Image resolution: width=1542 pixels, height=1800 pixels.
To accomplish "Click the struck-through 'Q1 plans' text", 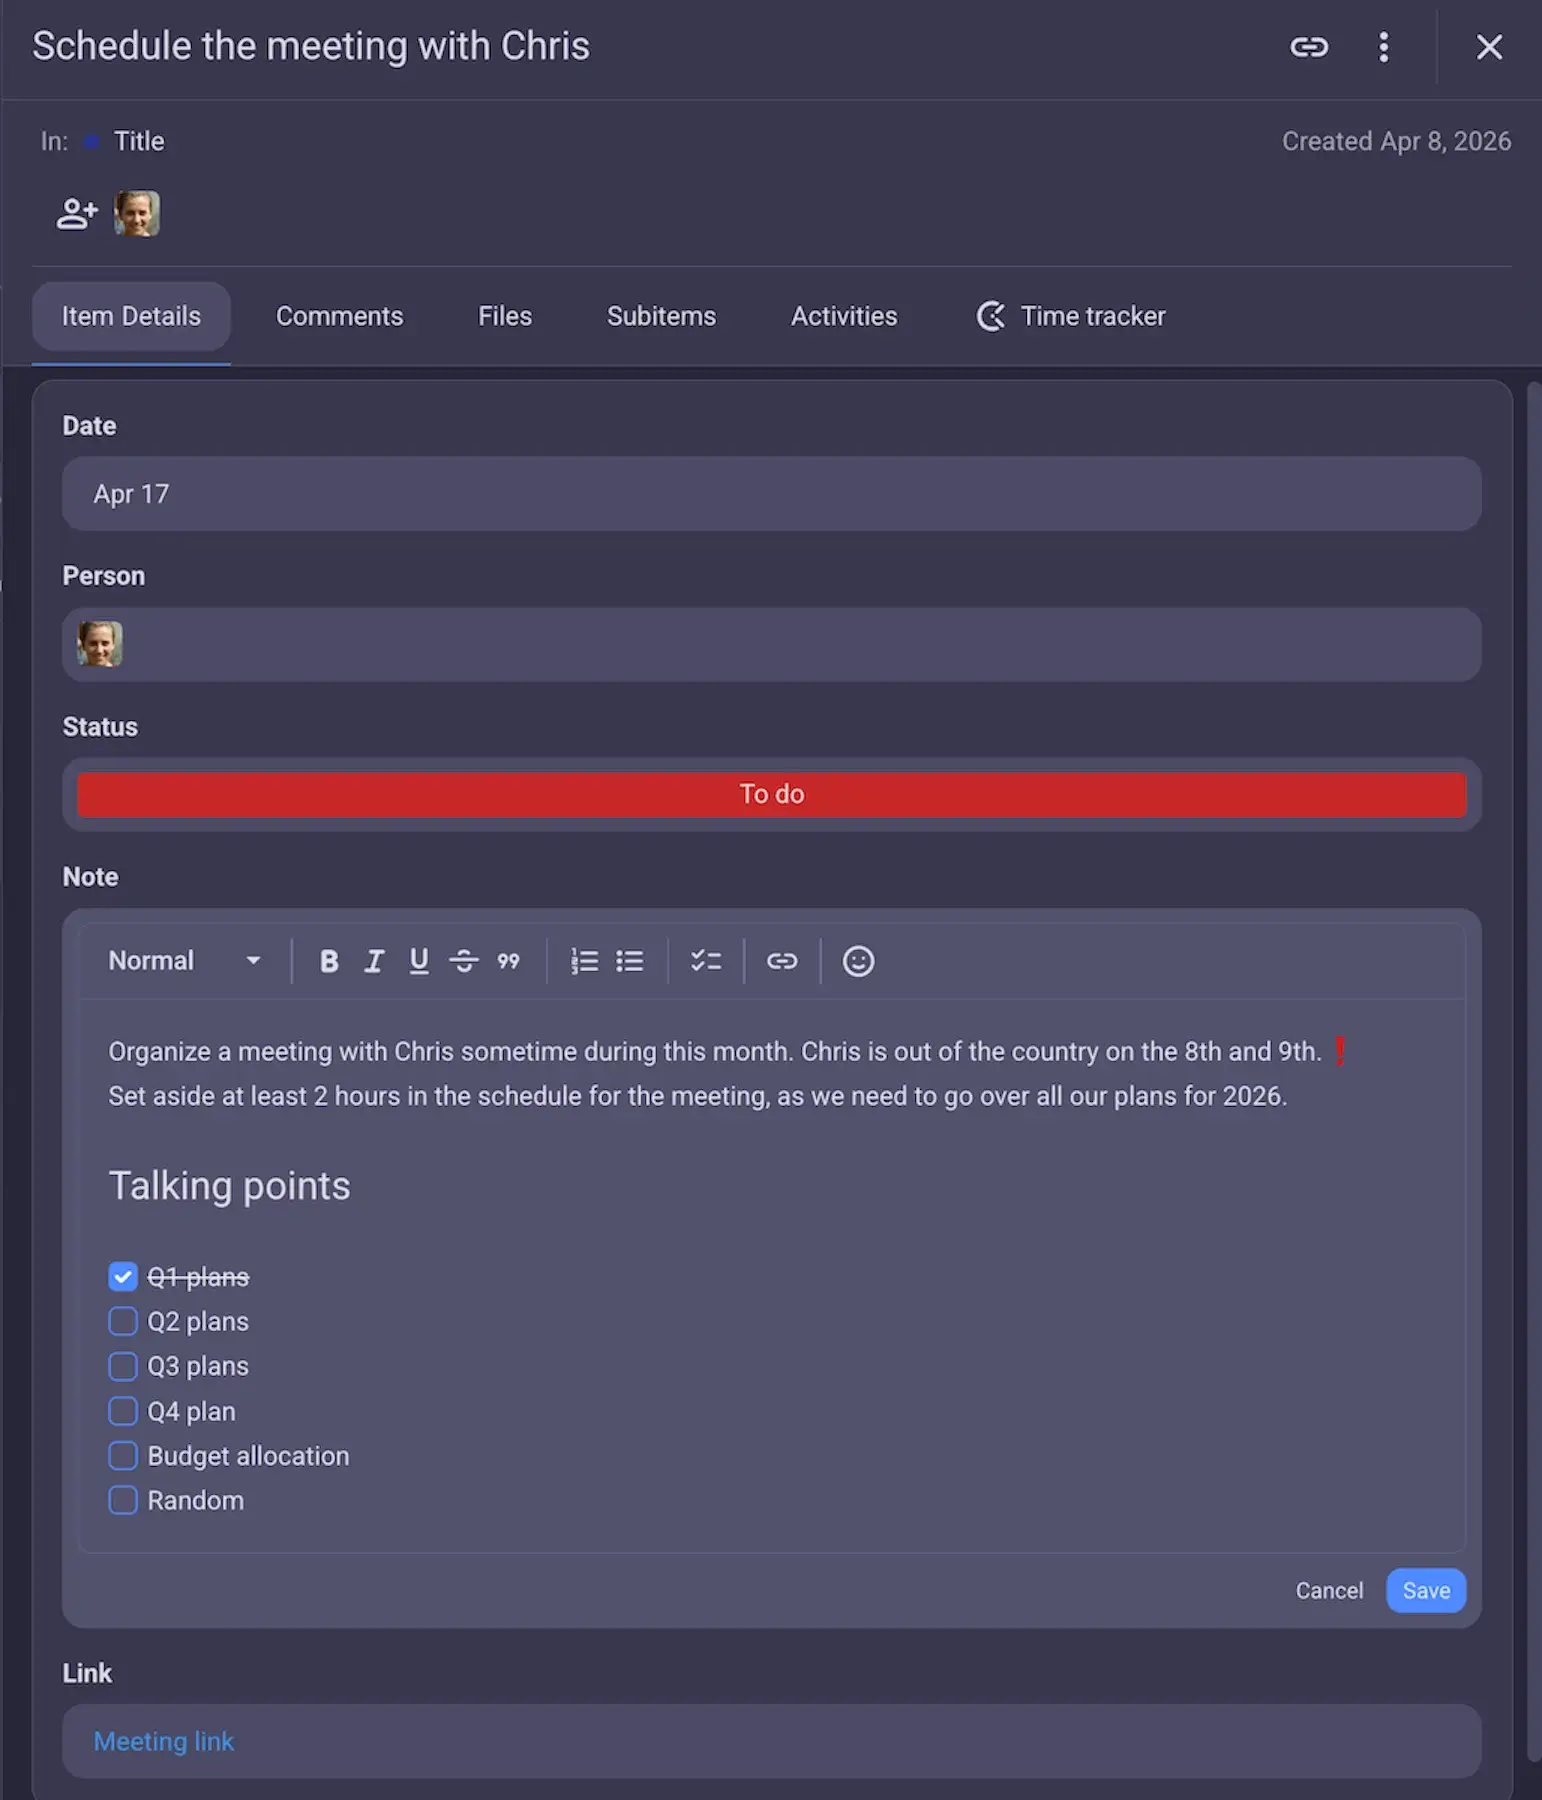I will click(x=198, y=1277).
